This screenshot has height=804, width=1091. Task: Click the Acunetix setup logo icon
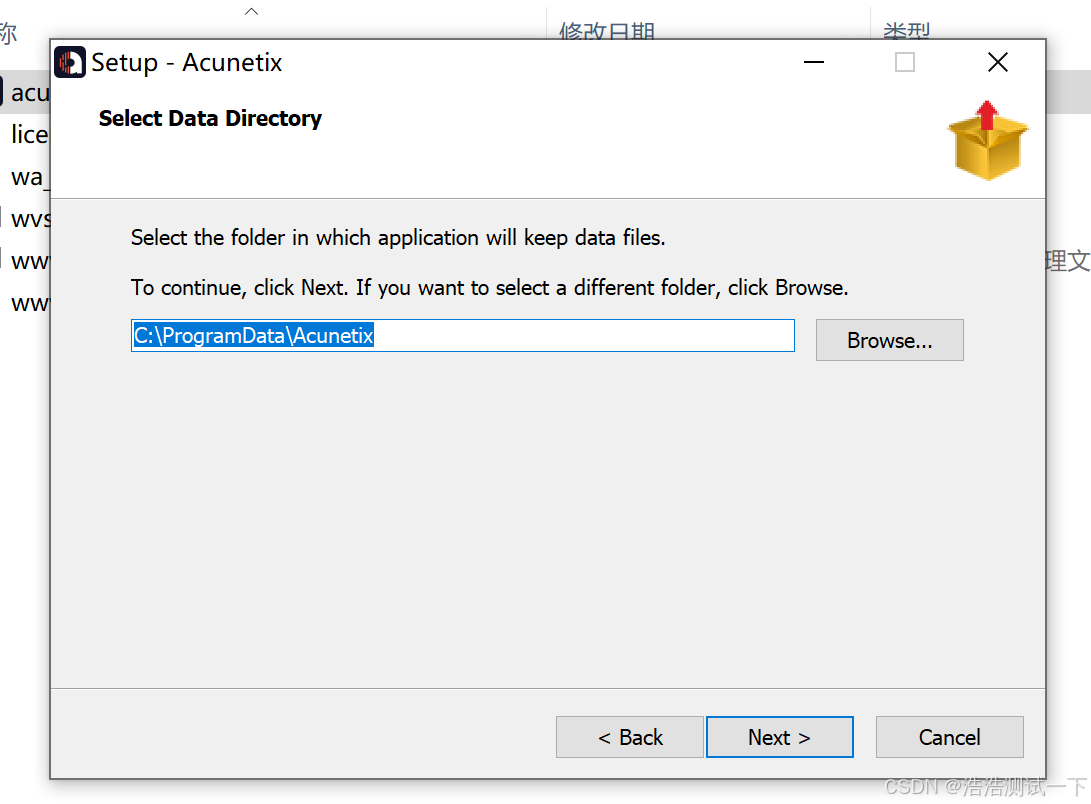(x=70, y=63)
